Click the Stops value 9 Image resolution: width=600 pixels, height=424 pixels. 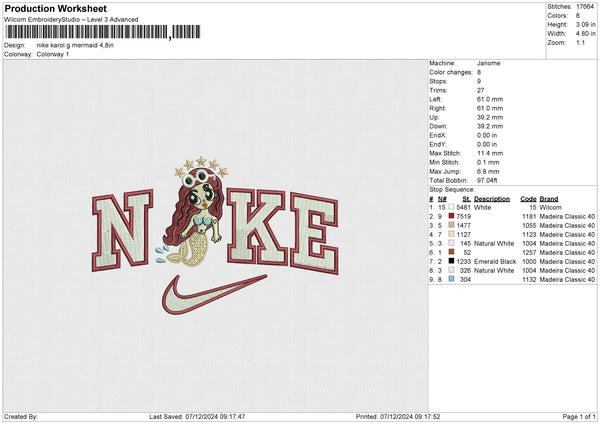479,81
